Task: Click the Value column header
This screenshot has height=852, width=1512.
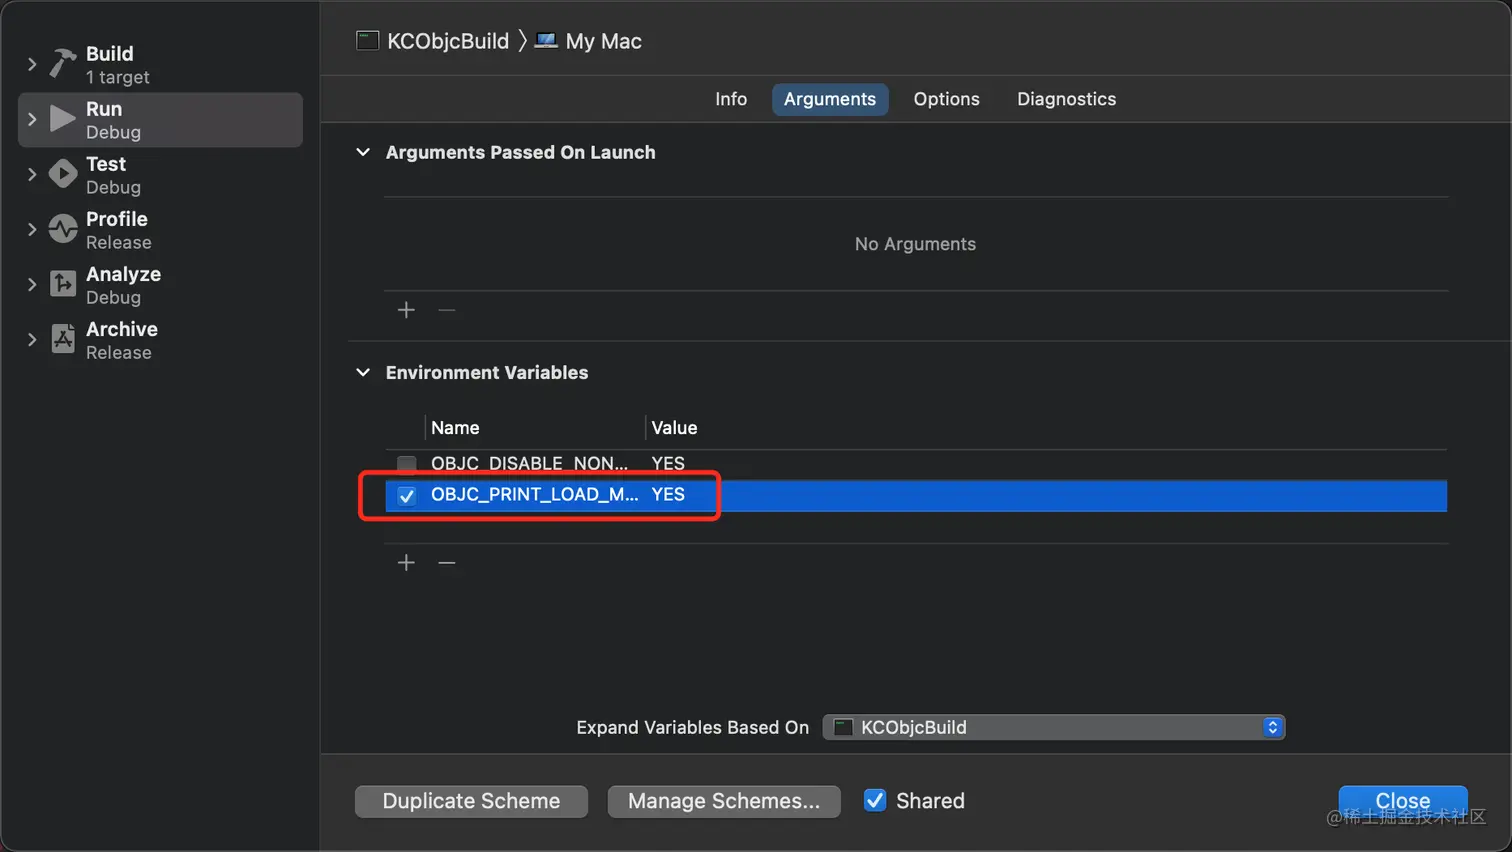Action: (674, 428)
